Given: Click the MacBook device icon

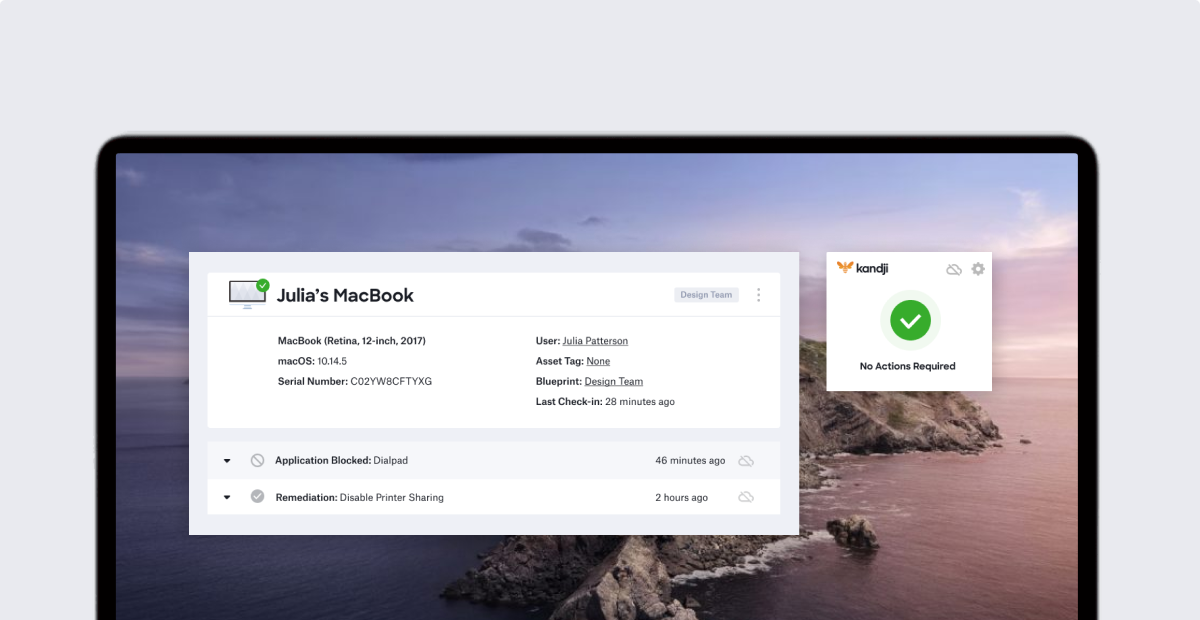Looking at the screenshot, I should [247, 294].
